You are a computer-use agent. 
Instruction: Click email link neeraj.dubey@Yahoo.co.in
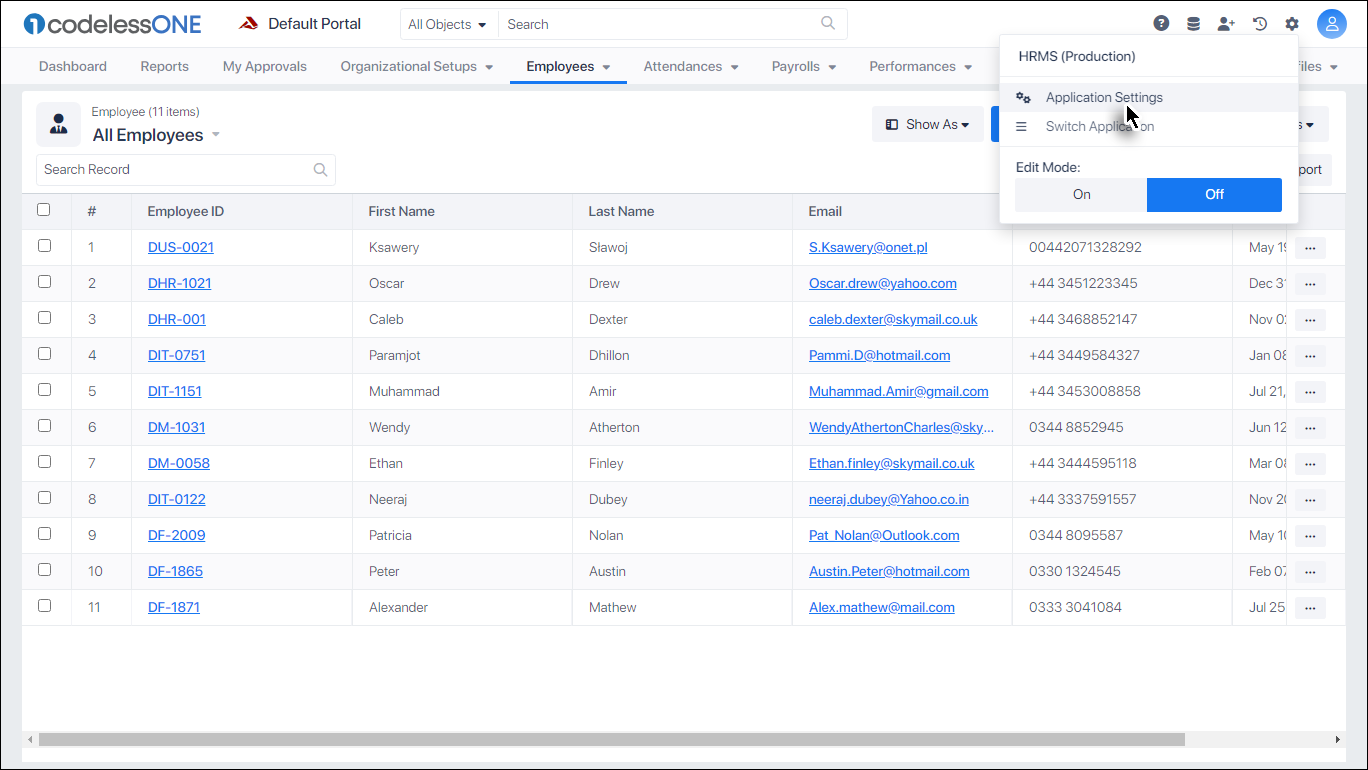click(x=889, y=500)
